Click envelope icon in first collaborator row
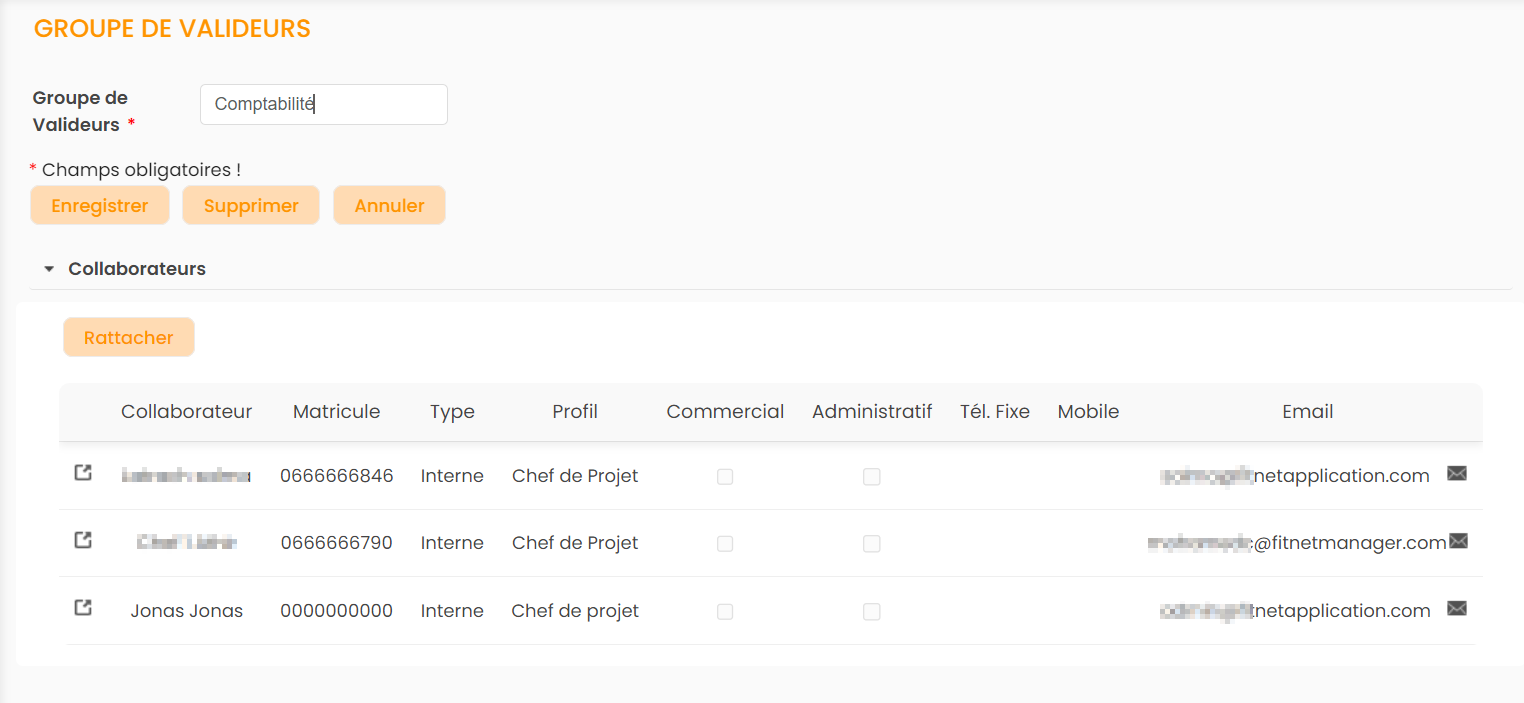The width and height of the screenshot is (1524, 703). click(1457, 474)
